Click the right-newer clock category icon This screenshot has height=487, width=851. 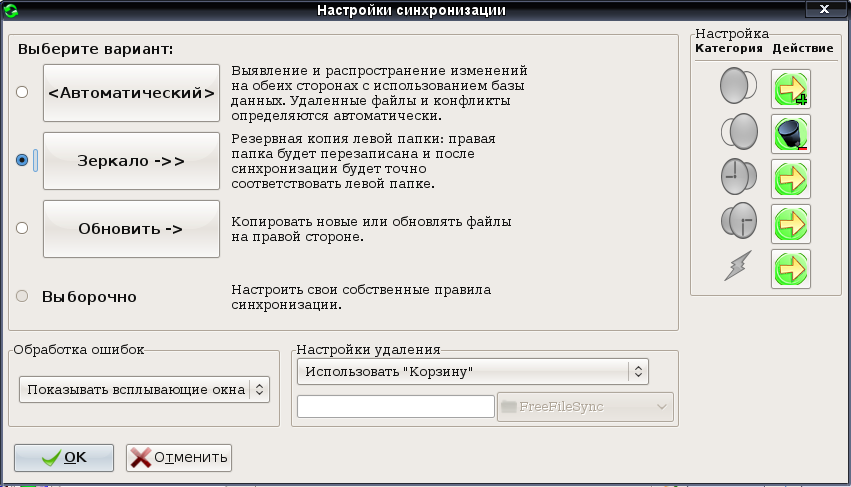(x=739, y=221)
